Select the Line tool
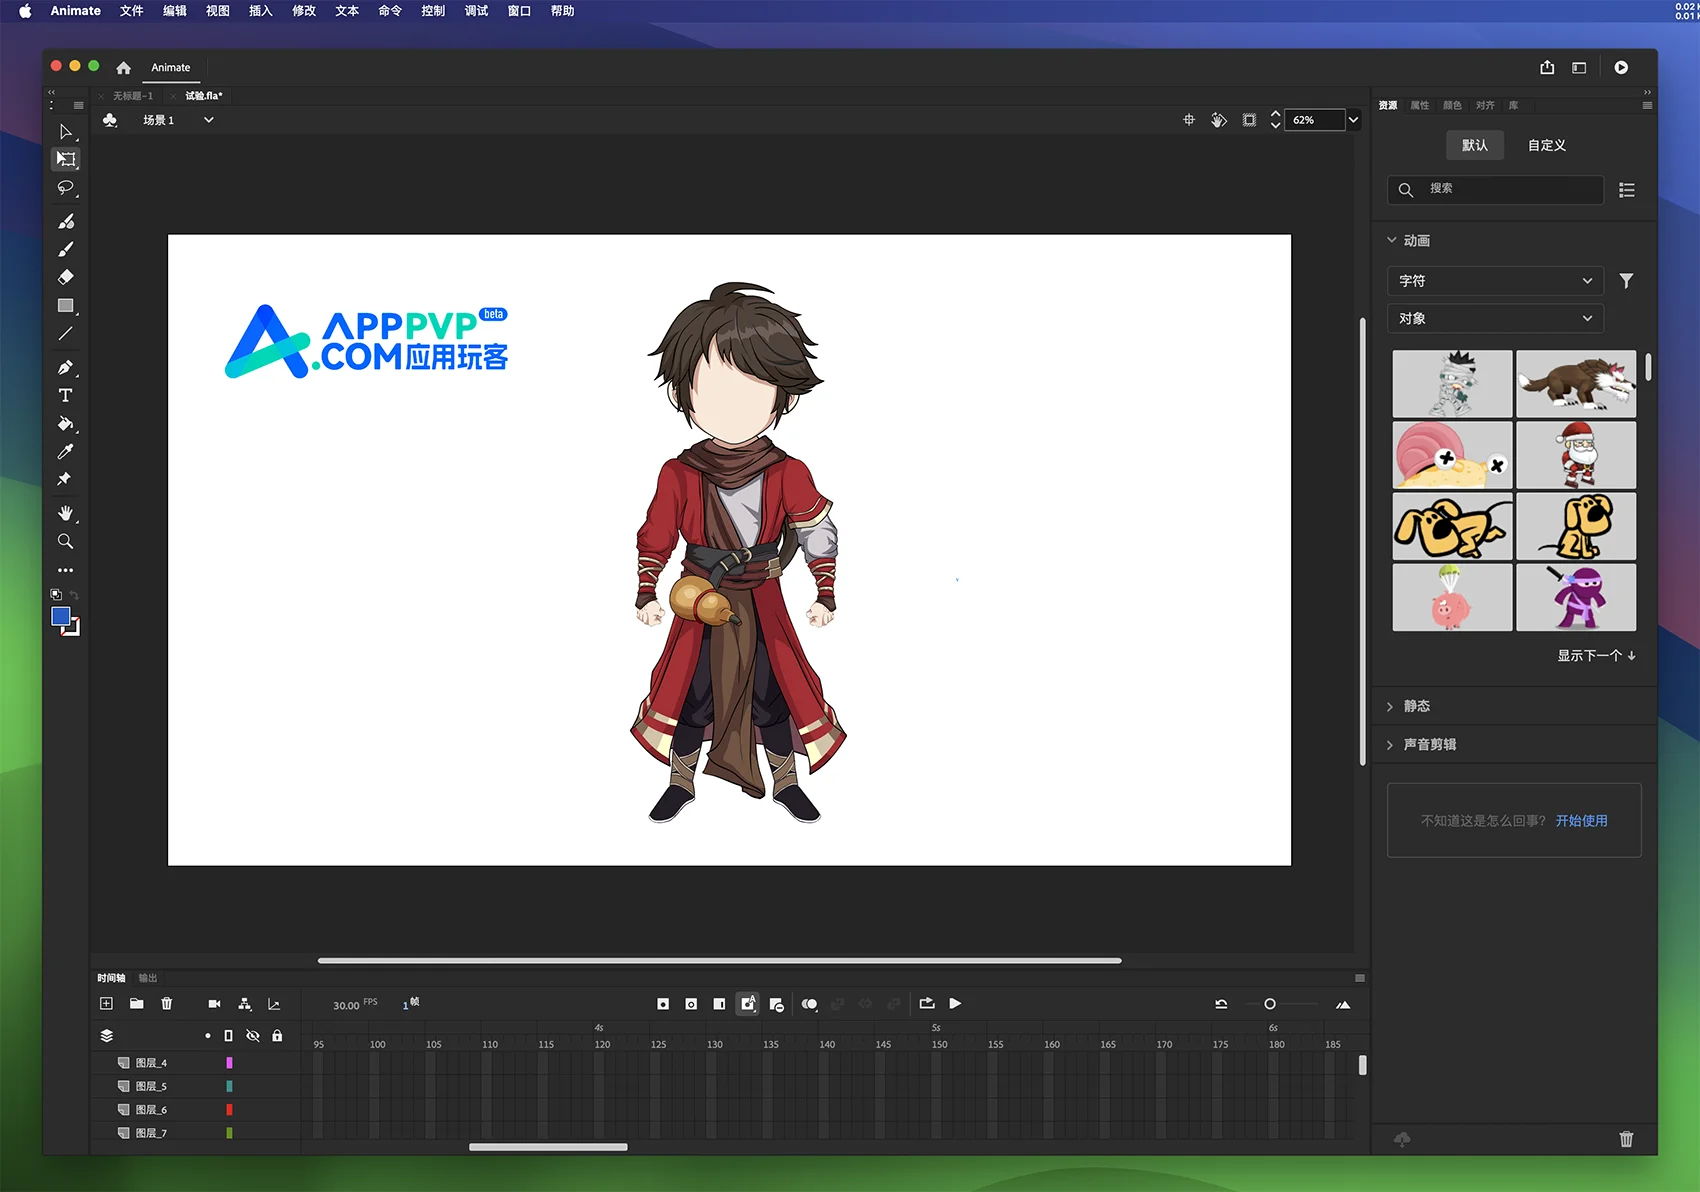 [65, 334]
